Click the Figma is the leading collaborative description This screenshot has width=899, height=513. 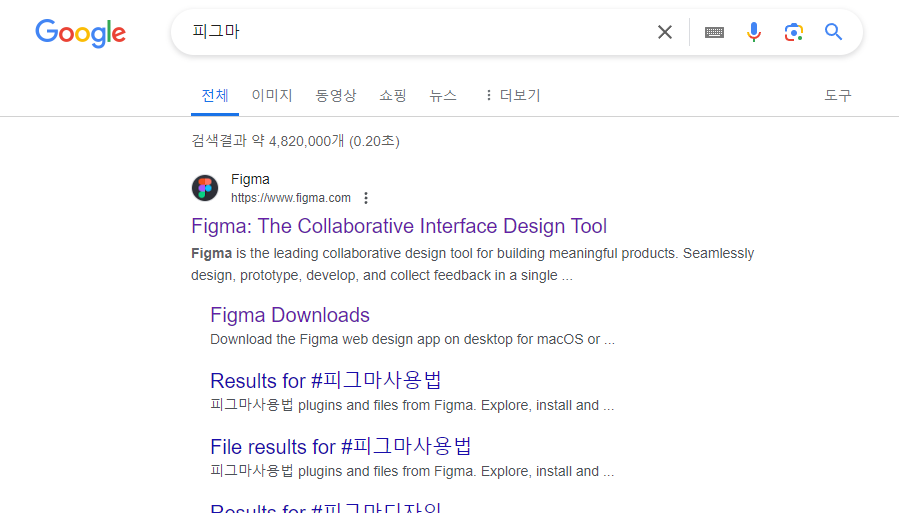[x=472, y=264]
